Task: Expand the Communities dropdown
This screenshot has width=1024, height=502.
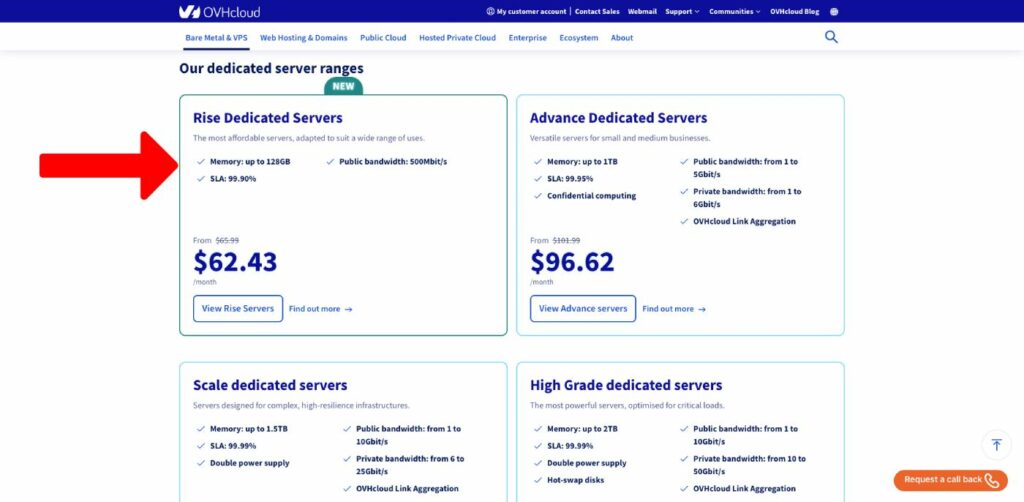Action: click(x=734, y=12)
